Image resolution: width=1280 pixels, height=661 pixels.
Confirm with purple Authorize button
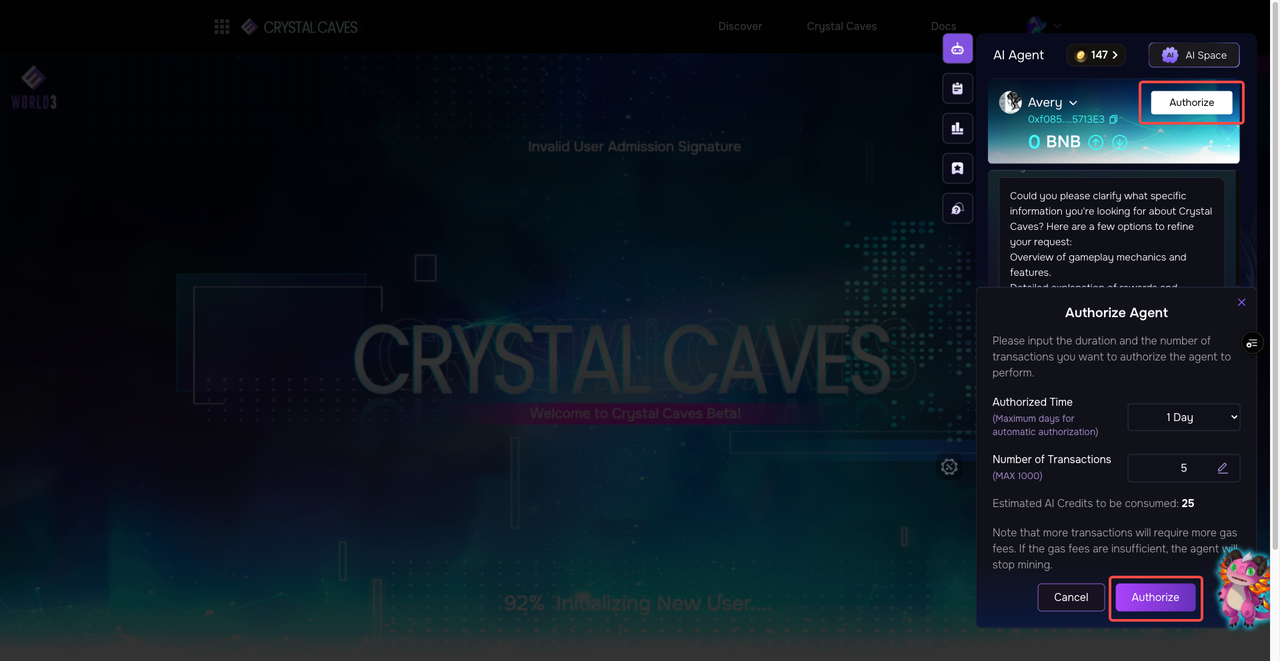[x=1155, y=597]
